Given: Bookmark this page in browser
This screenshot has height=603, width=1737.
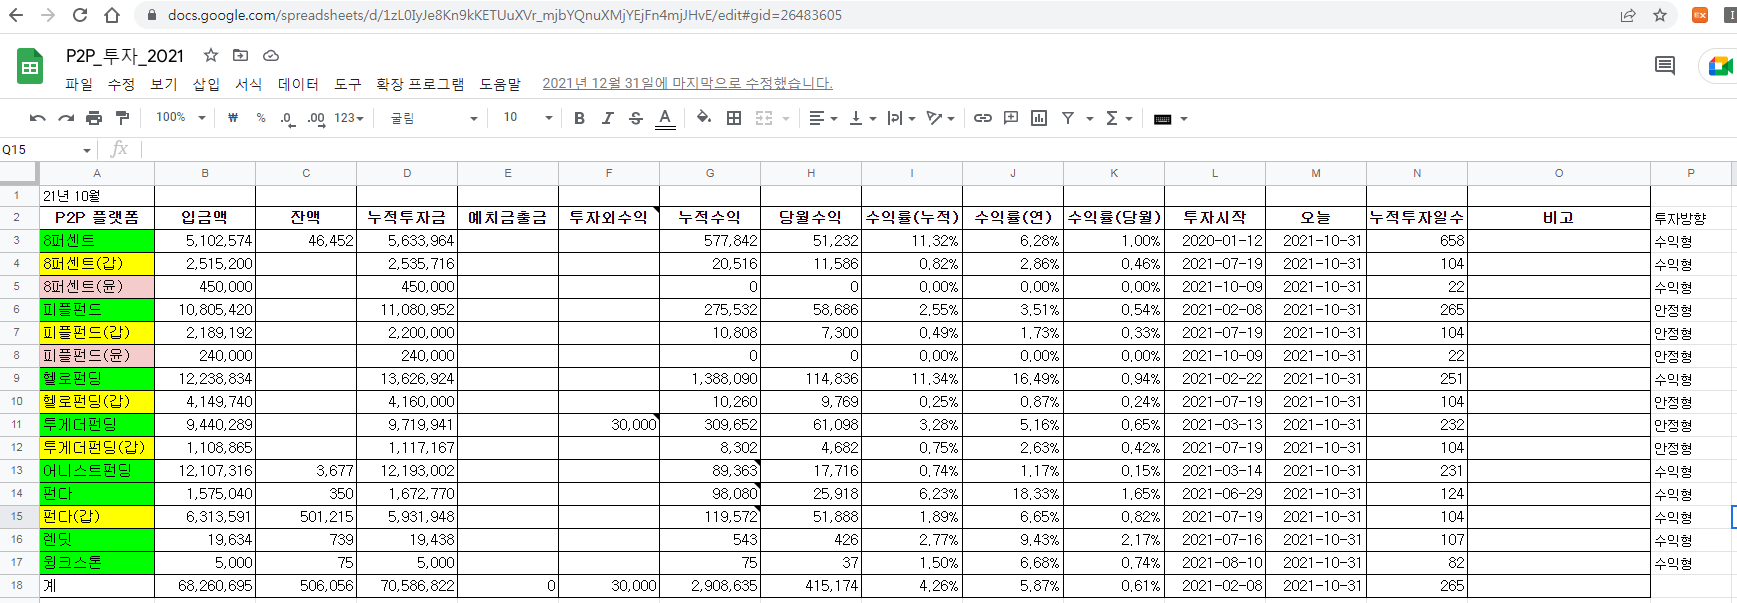Looking at the screenshot, I should click(1660, 15).
